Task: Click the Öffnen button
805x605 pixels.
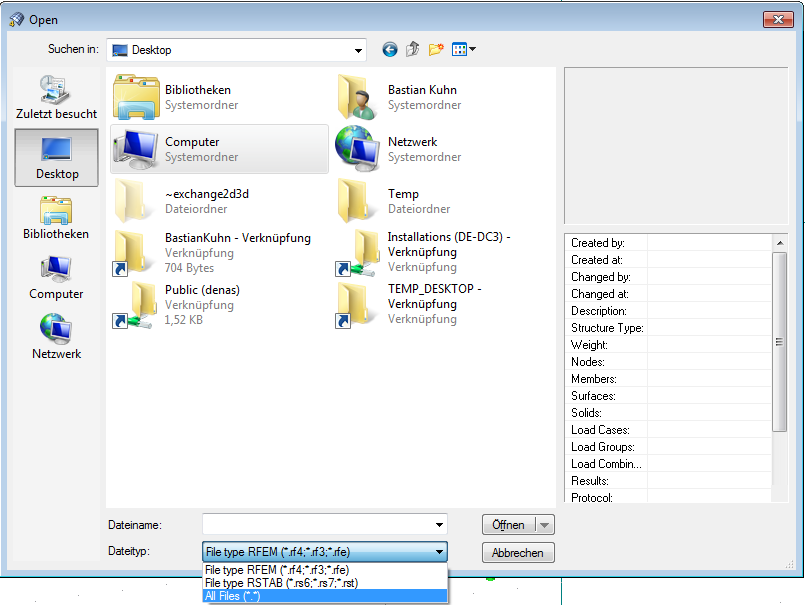Action: coord(510,524)
